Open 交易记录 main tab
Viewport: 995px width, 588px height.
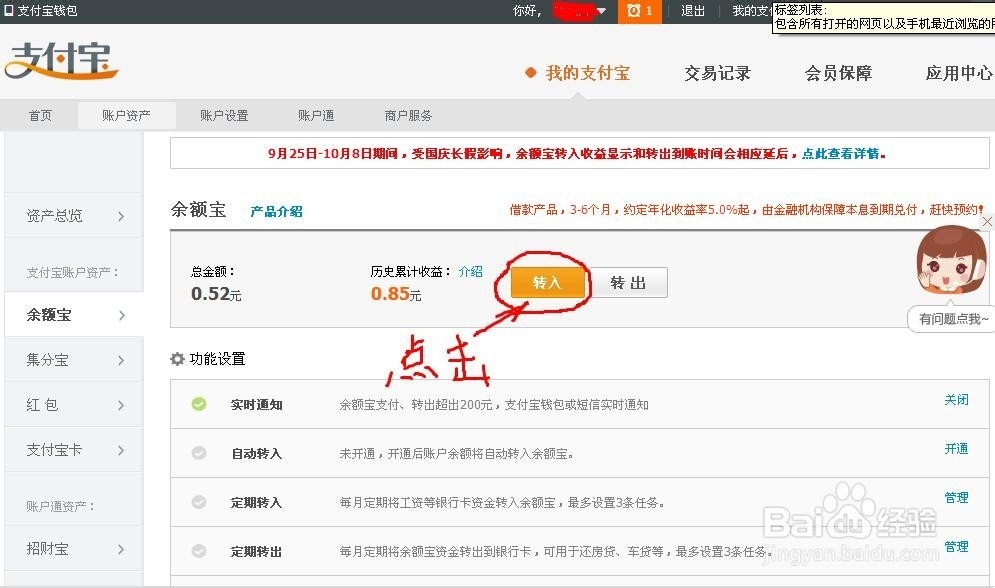[717, 73]
